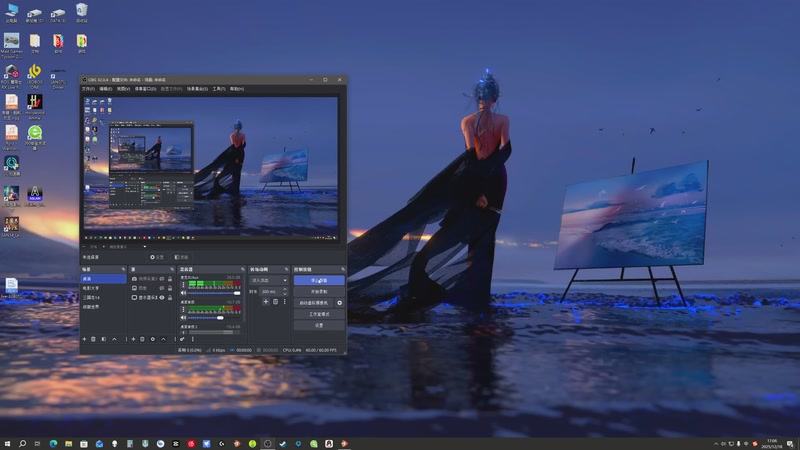Open virtual camera settings gear icon

(339, 303)
